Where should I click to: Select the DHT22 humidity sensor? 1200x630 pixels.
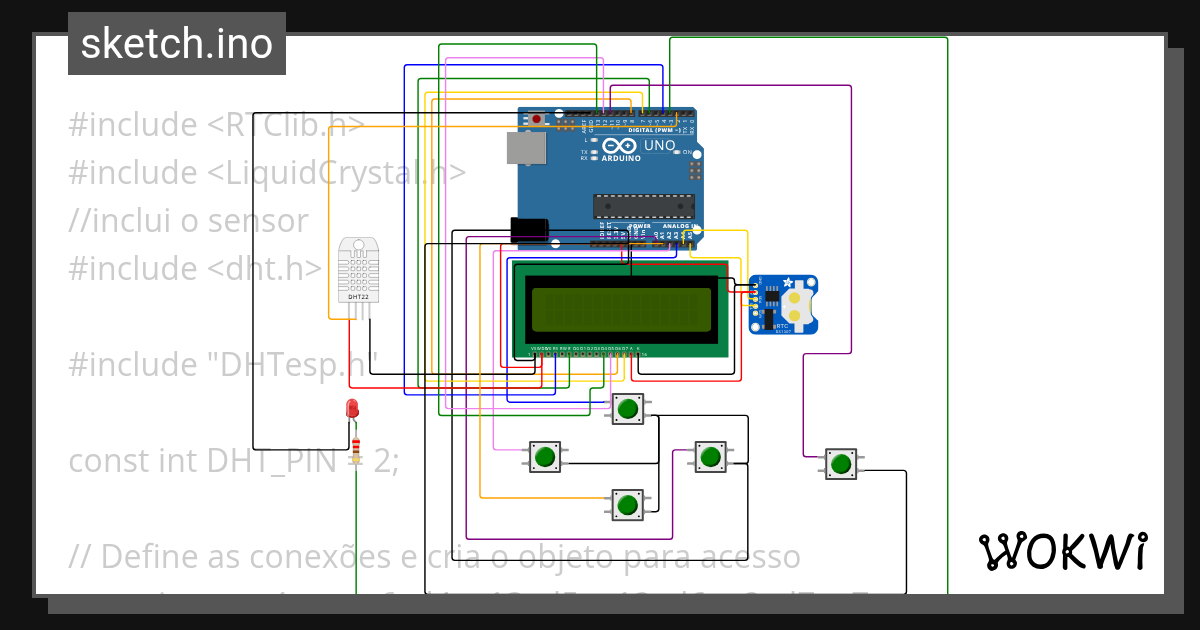click(x=358, y=275)
